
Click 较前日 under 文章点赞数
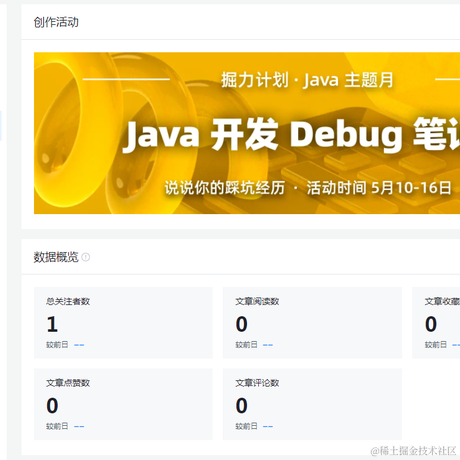click(x=57, y=426)
